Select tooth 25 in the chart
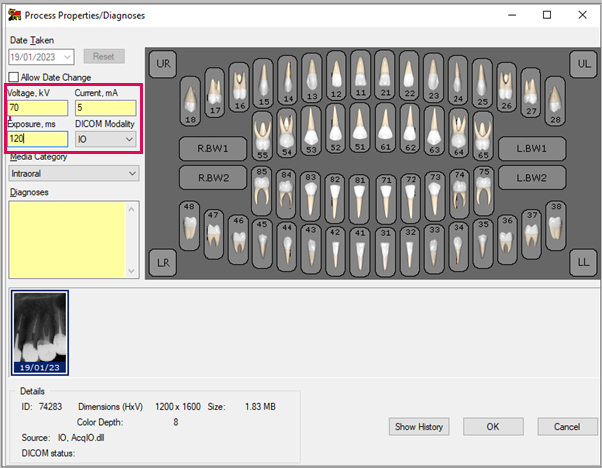Image resolution: width=602 pixels, height=468 pixels. 482,83
